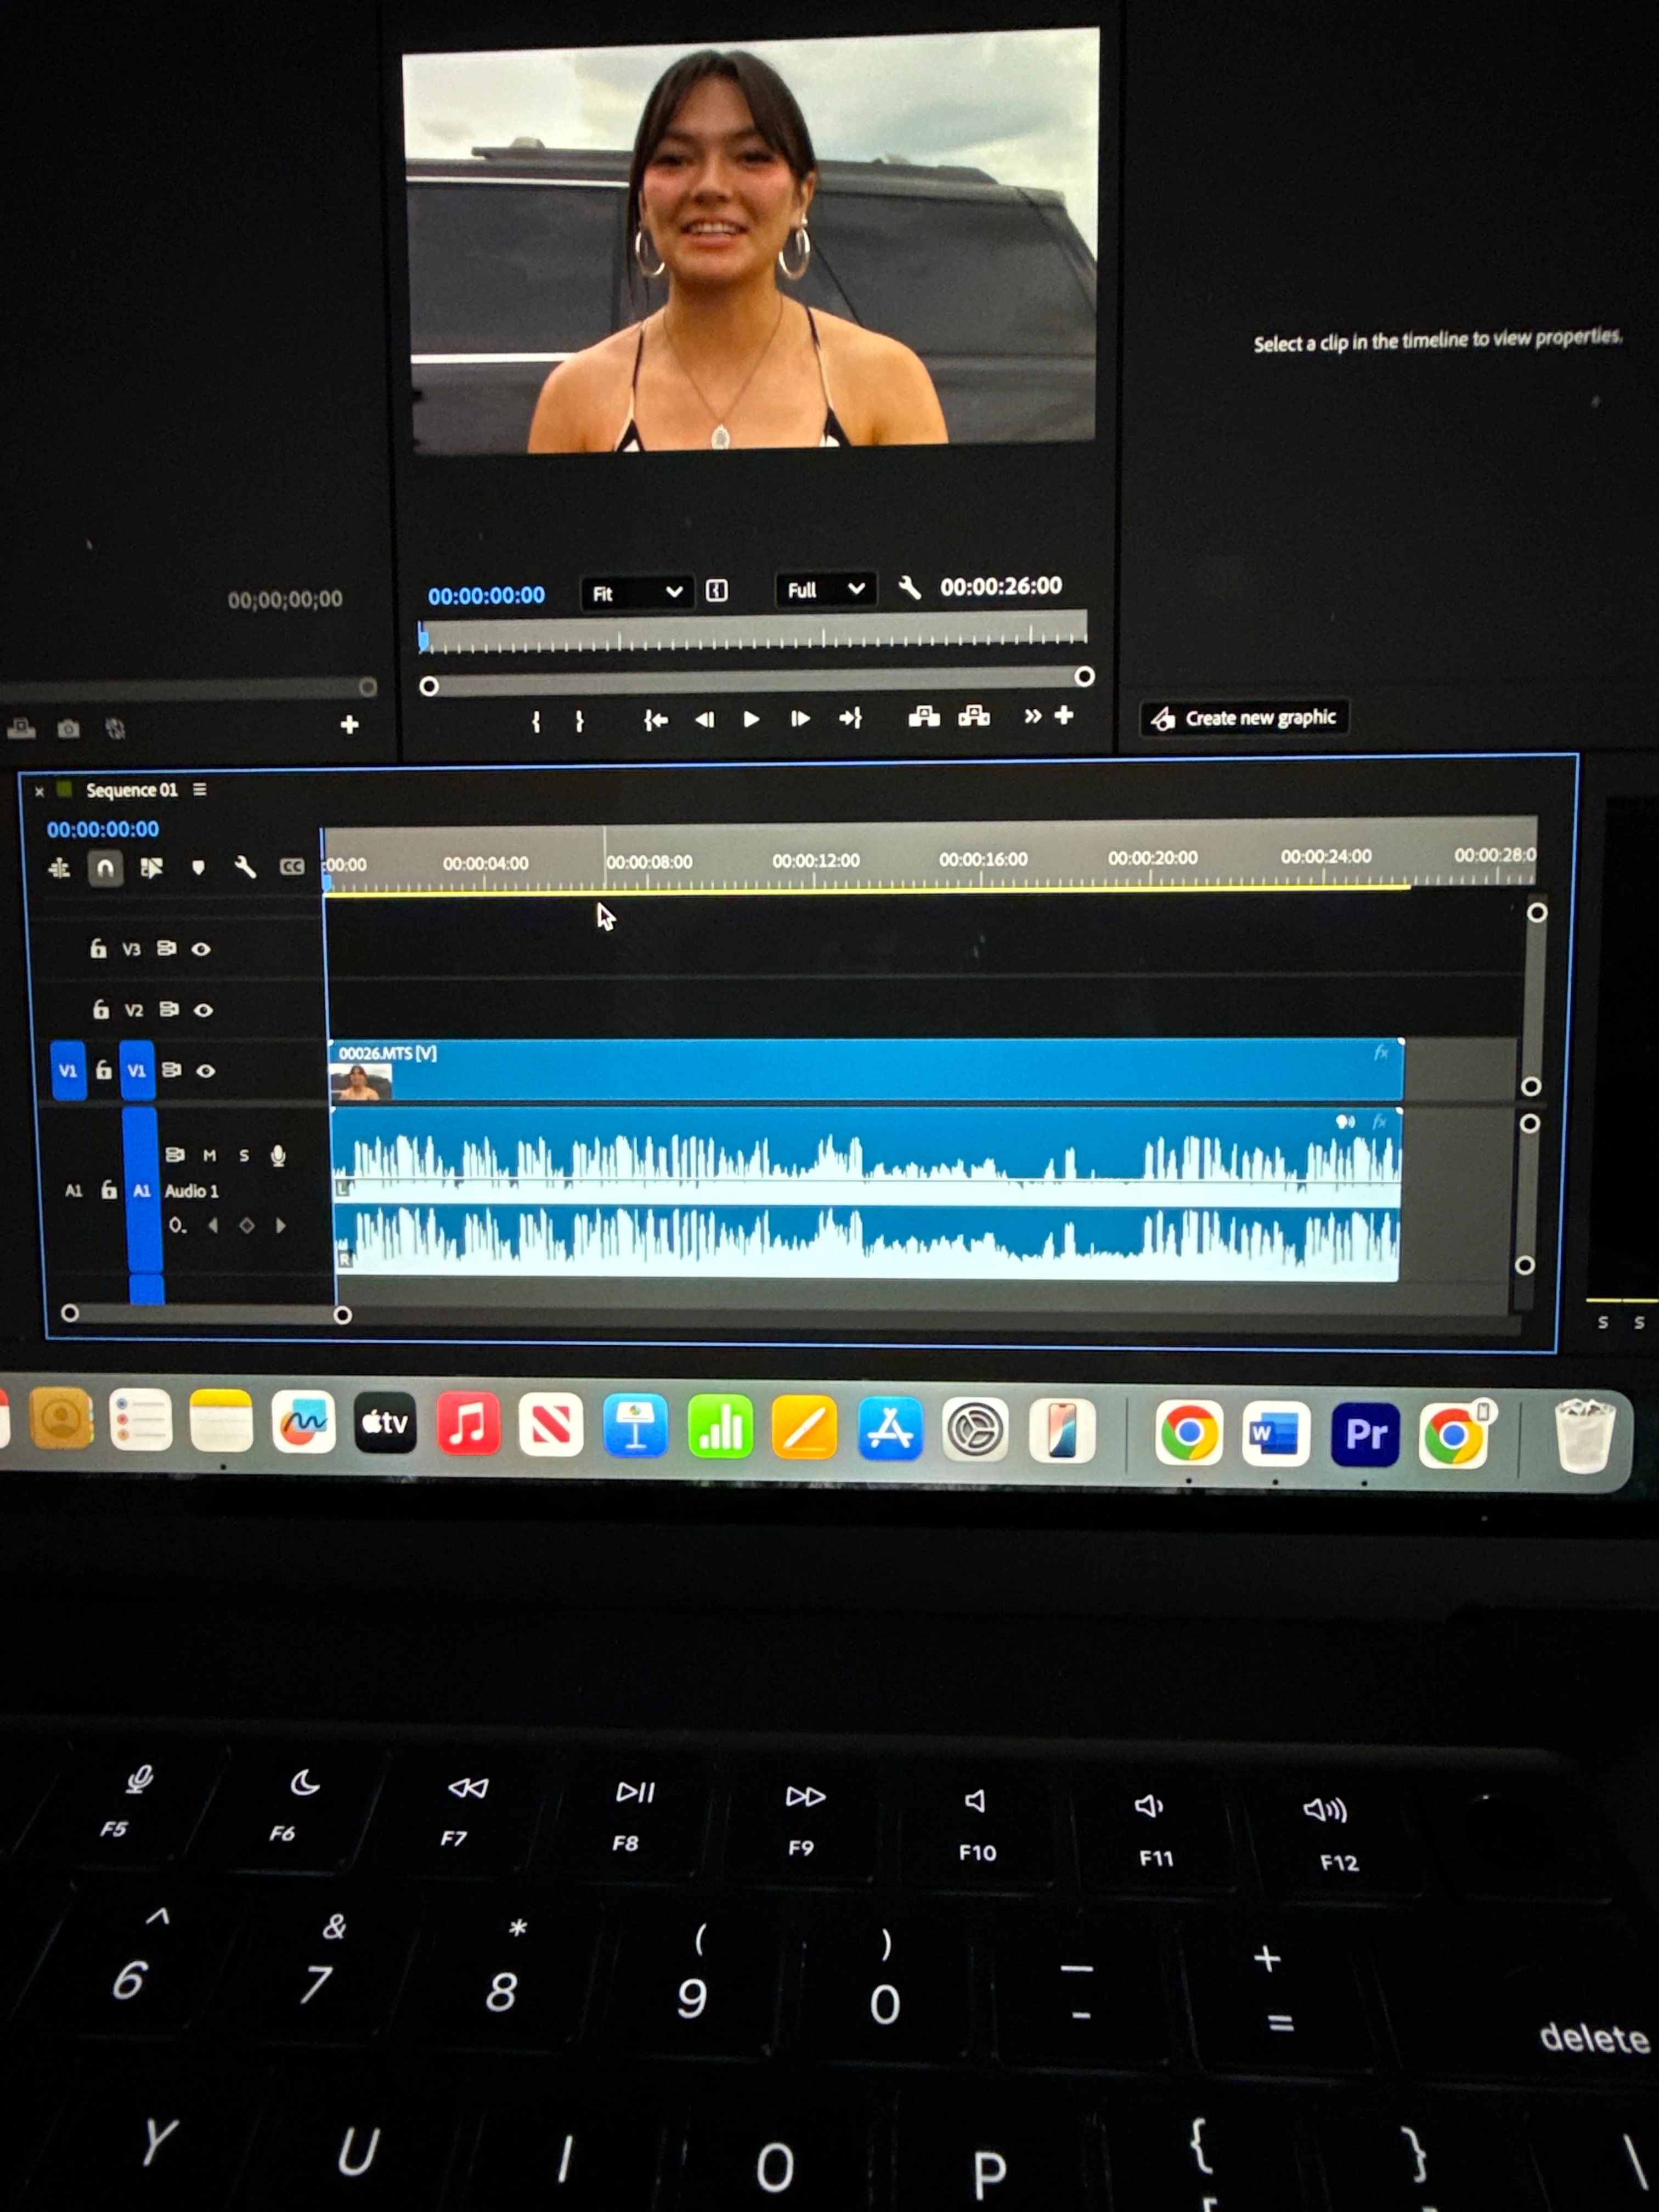Open Program Monitor settings wrench

point(909,588)
